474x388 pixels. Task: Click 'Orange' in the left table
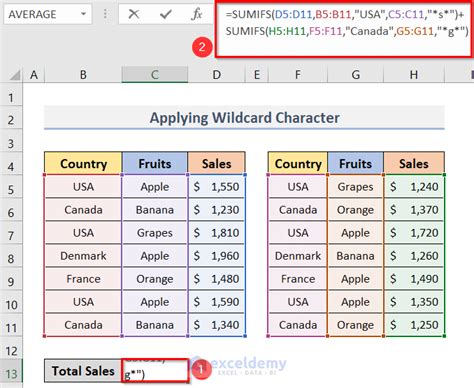[155, 279]
